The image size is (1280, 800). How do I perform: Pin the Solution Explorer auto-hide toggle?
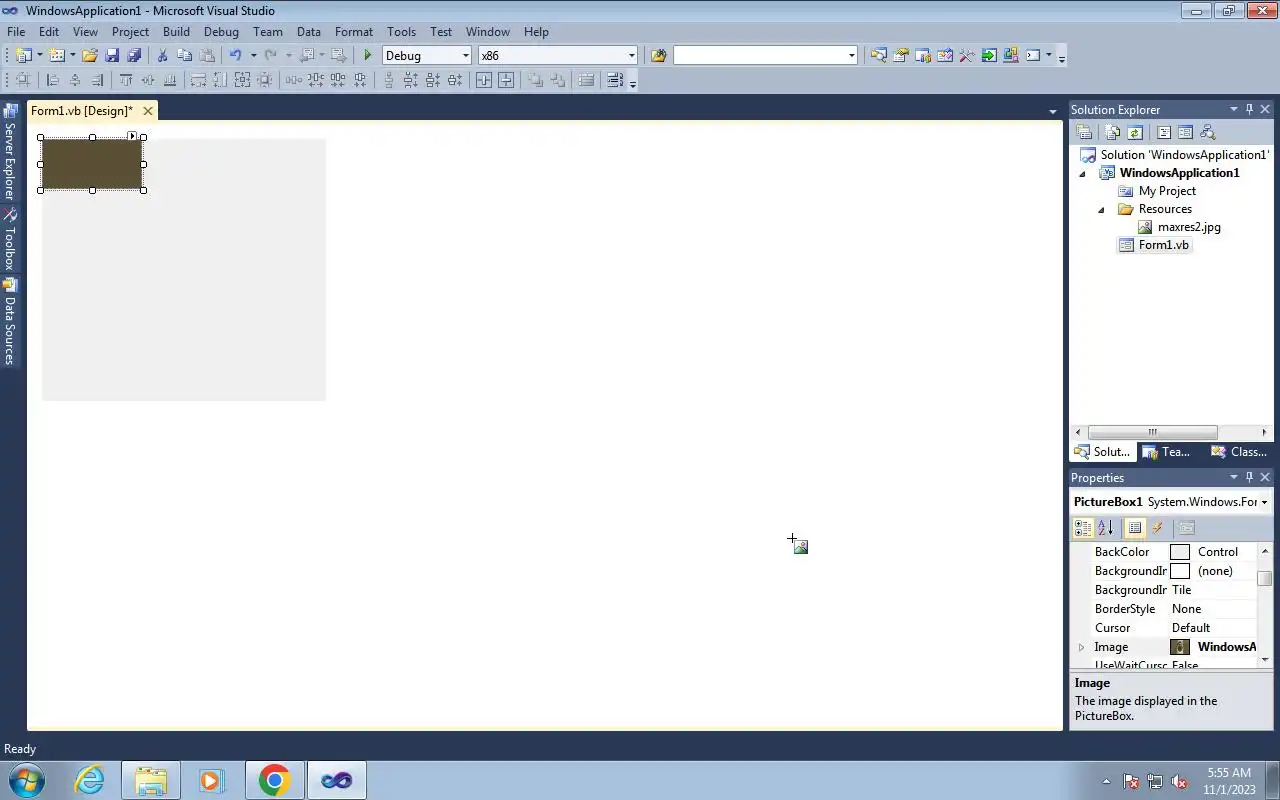(1249, 109)
